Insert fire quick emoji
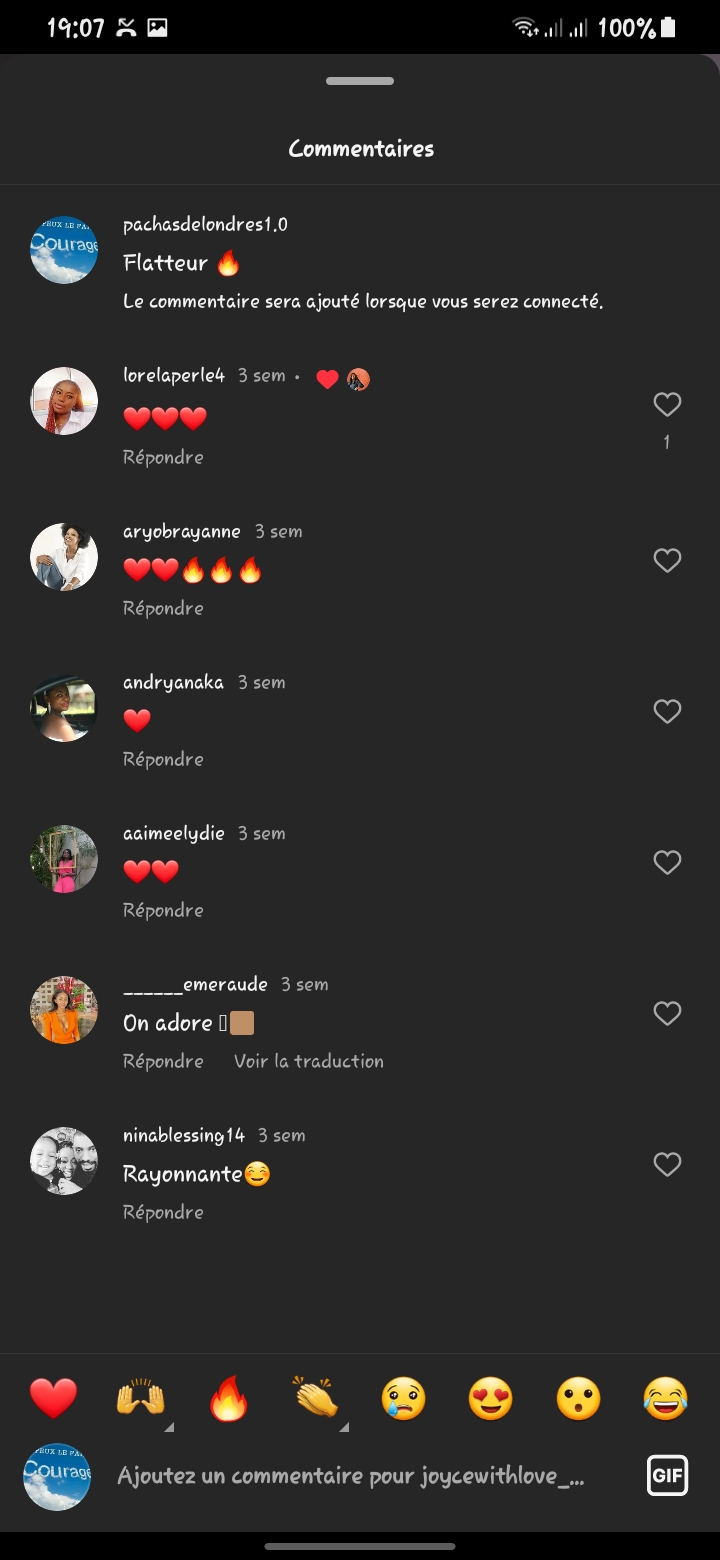 [228, 1398]
